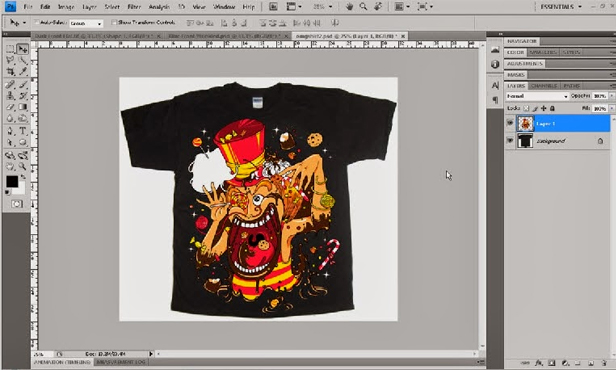Open the Filter menu

point(134,7)
